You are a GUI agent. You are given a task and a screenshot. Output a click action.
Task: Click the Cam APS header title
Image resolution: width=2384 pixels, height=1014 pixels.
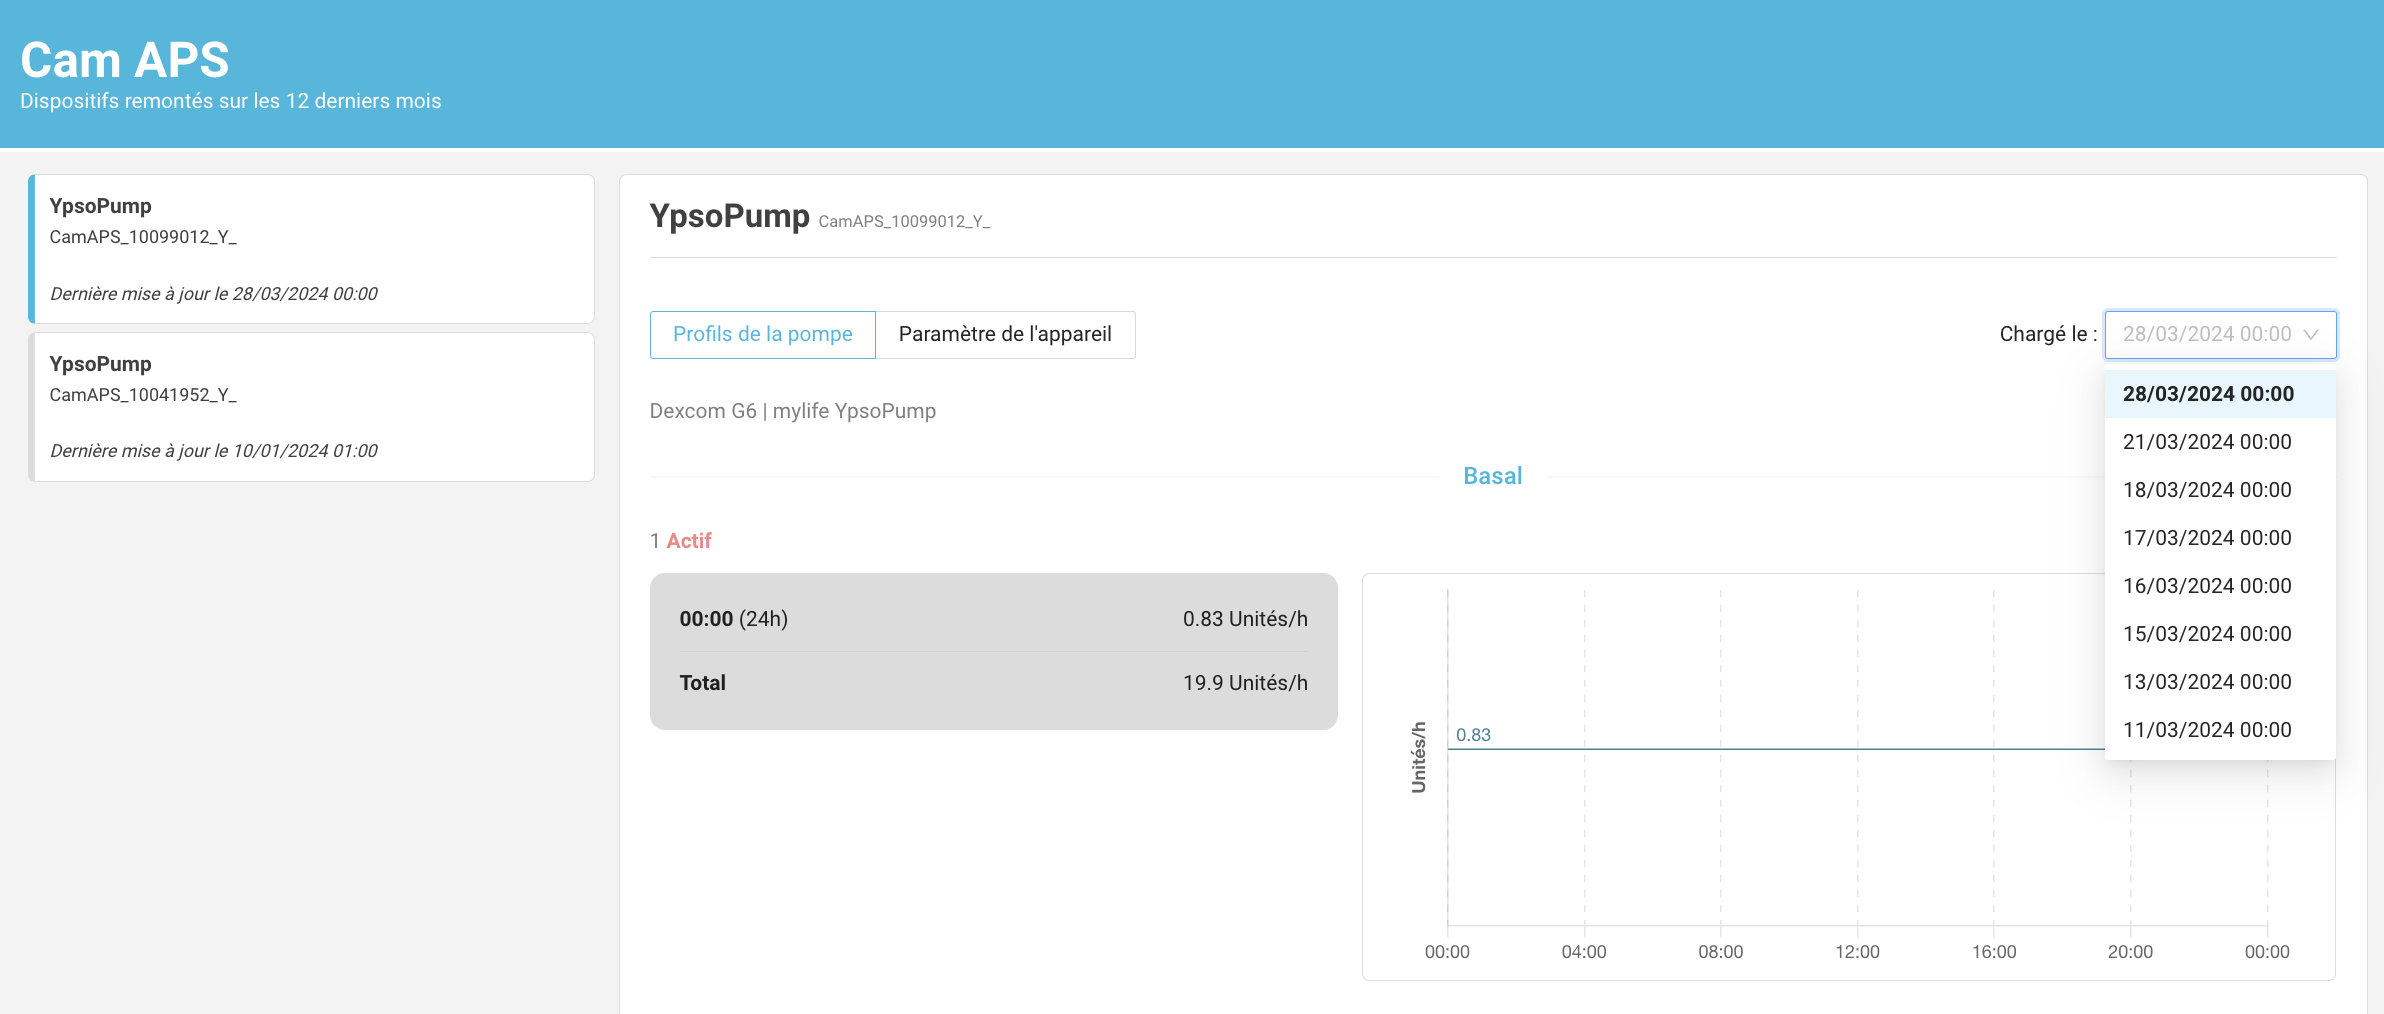125,60
